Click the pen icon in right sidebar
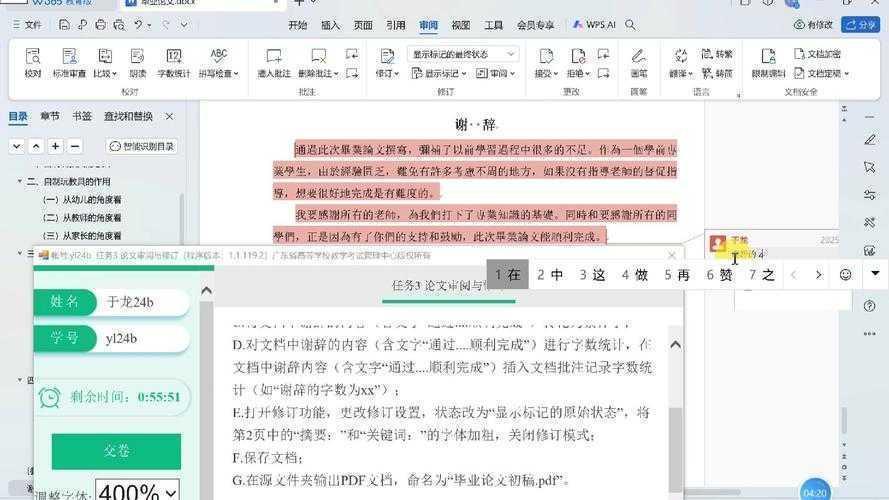Viewport: 889px width, 500px height. click(x=870, y=139)
